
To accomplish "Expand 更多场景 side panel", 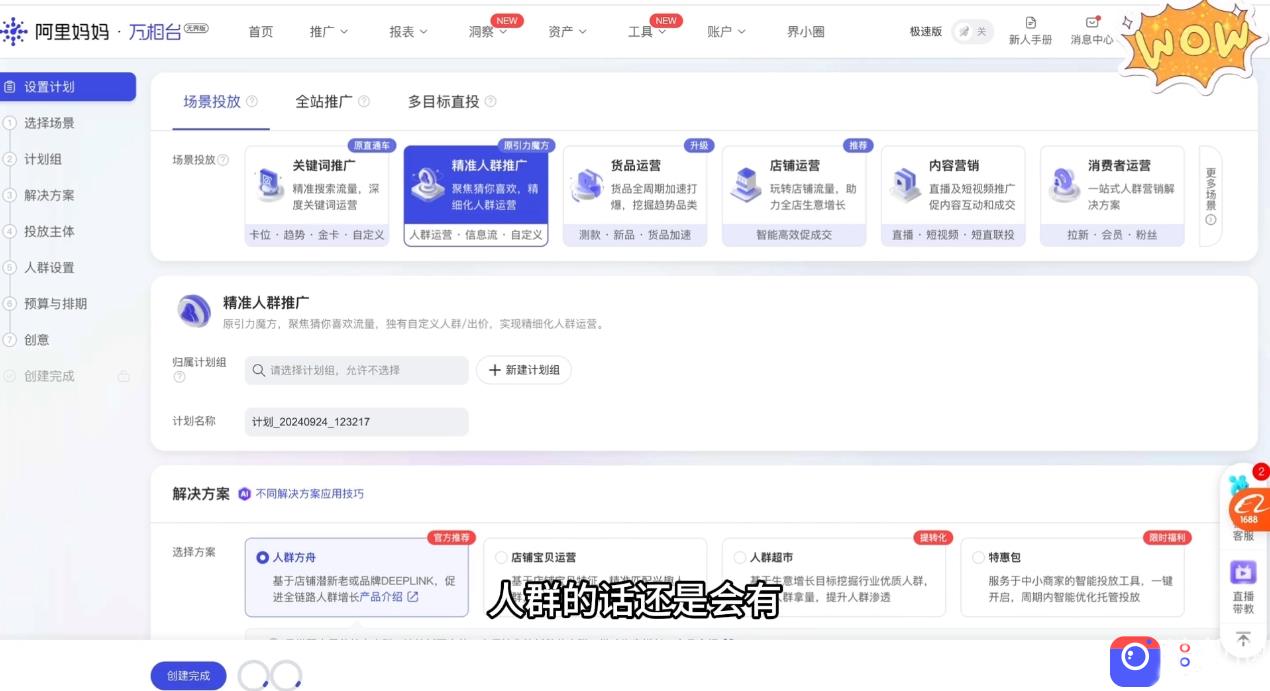I will coord(1211,196).
